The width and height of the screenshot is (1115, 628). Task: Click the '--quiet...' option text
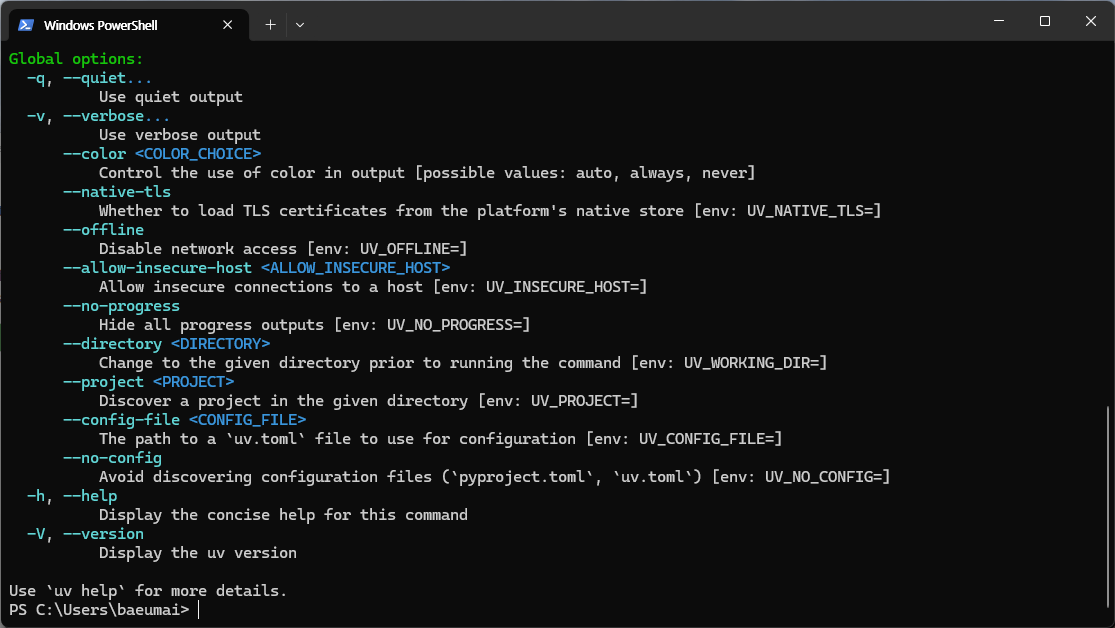coord(107,78)
